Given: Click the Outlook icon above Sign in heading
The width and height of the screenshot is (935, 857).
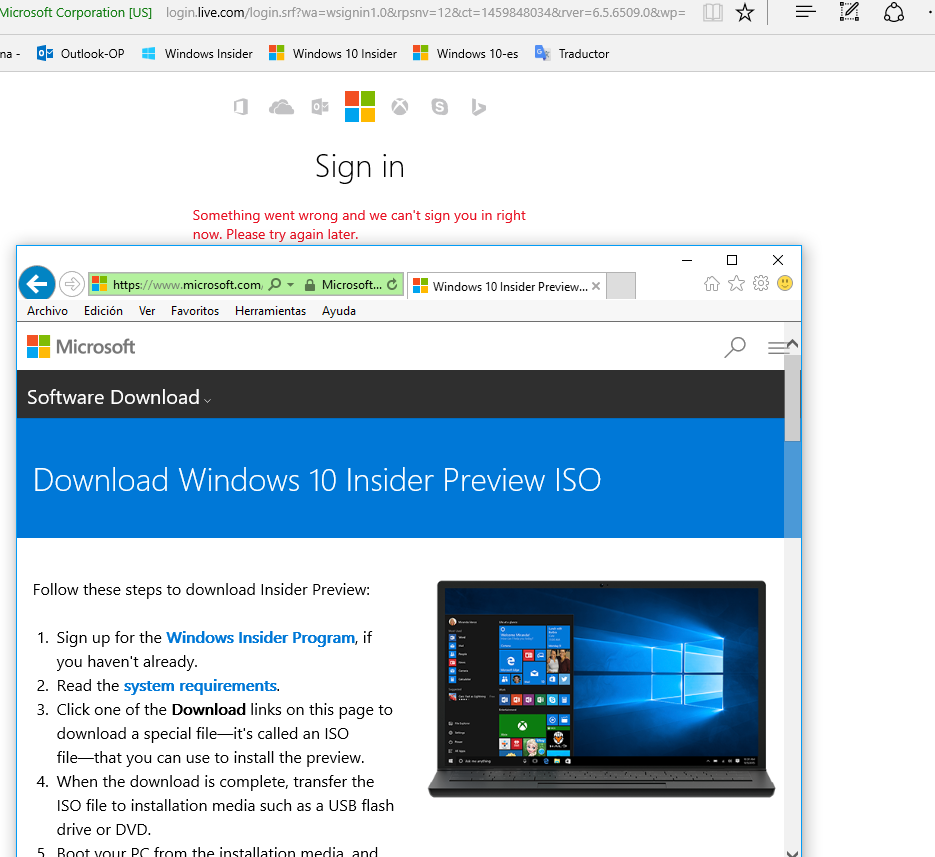Looking at the screenshot, I should 320,107.
